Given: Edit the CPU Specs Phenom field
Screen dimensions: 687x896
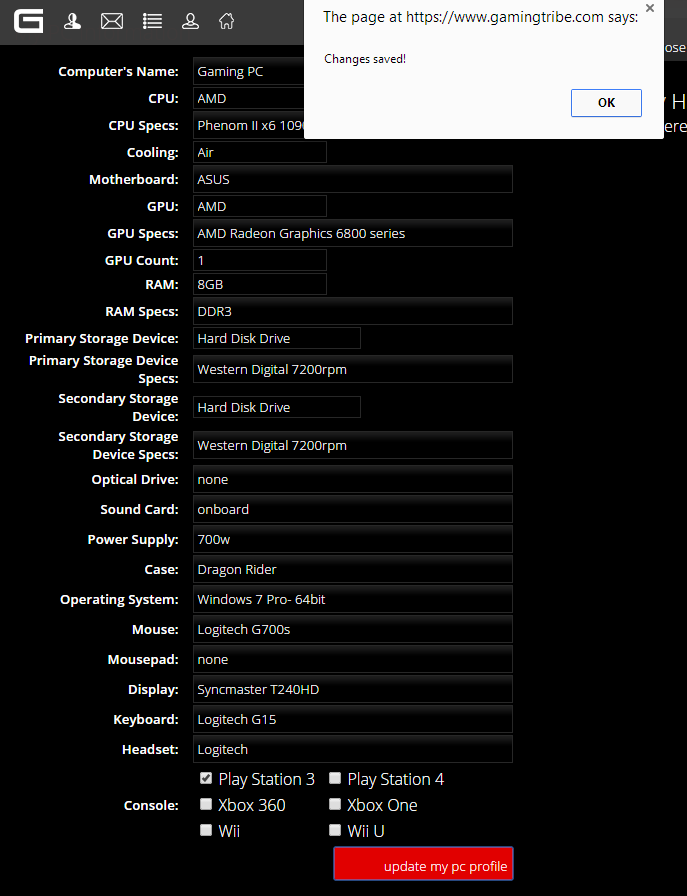Looking at the screenshot, I should [x=249, y=126].
